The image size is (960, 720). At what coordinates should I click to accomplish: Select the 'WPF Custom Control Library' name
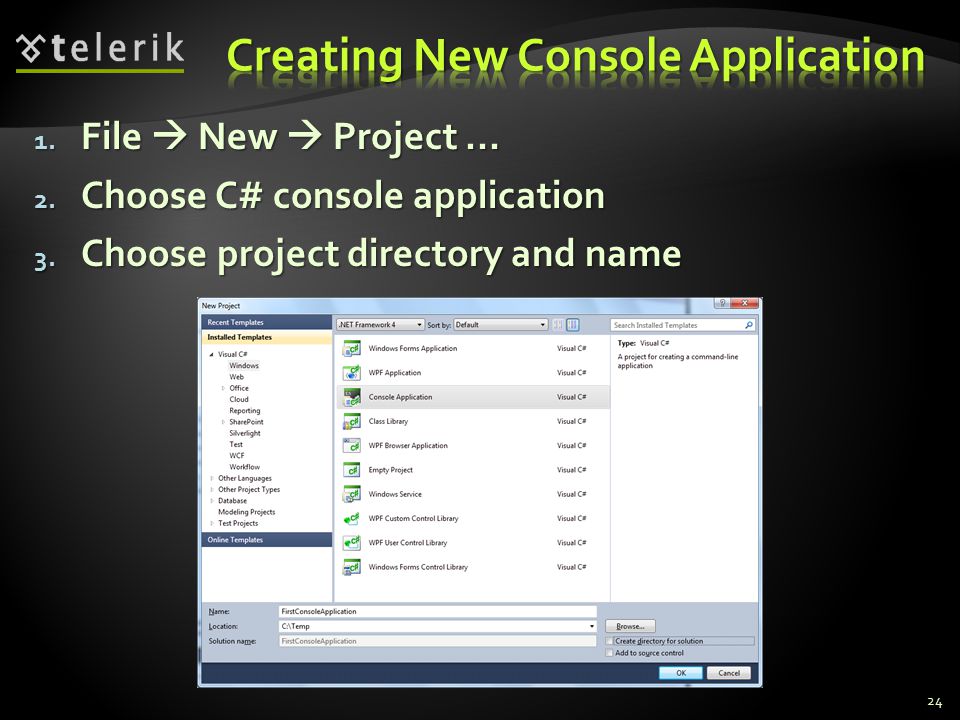click(x=413, y=519)
